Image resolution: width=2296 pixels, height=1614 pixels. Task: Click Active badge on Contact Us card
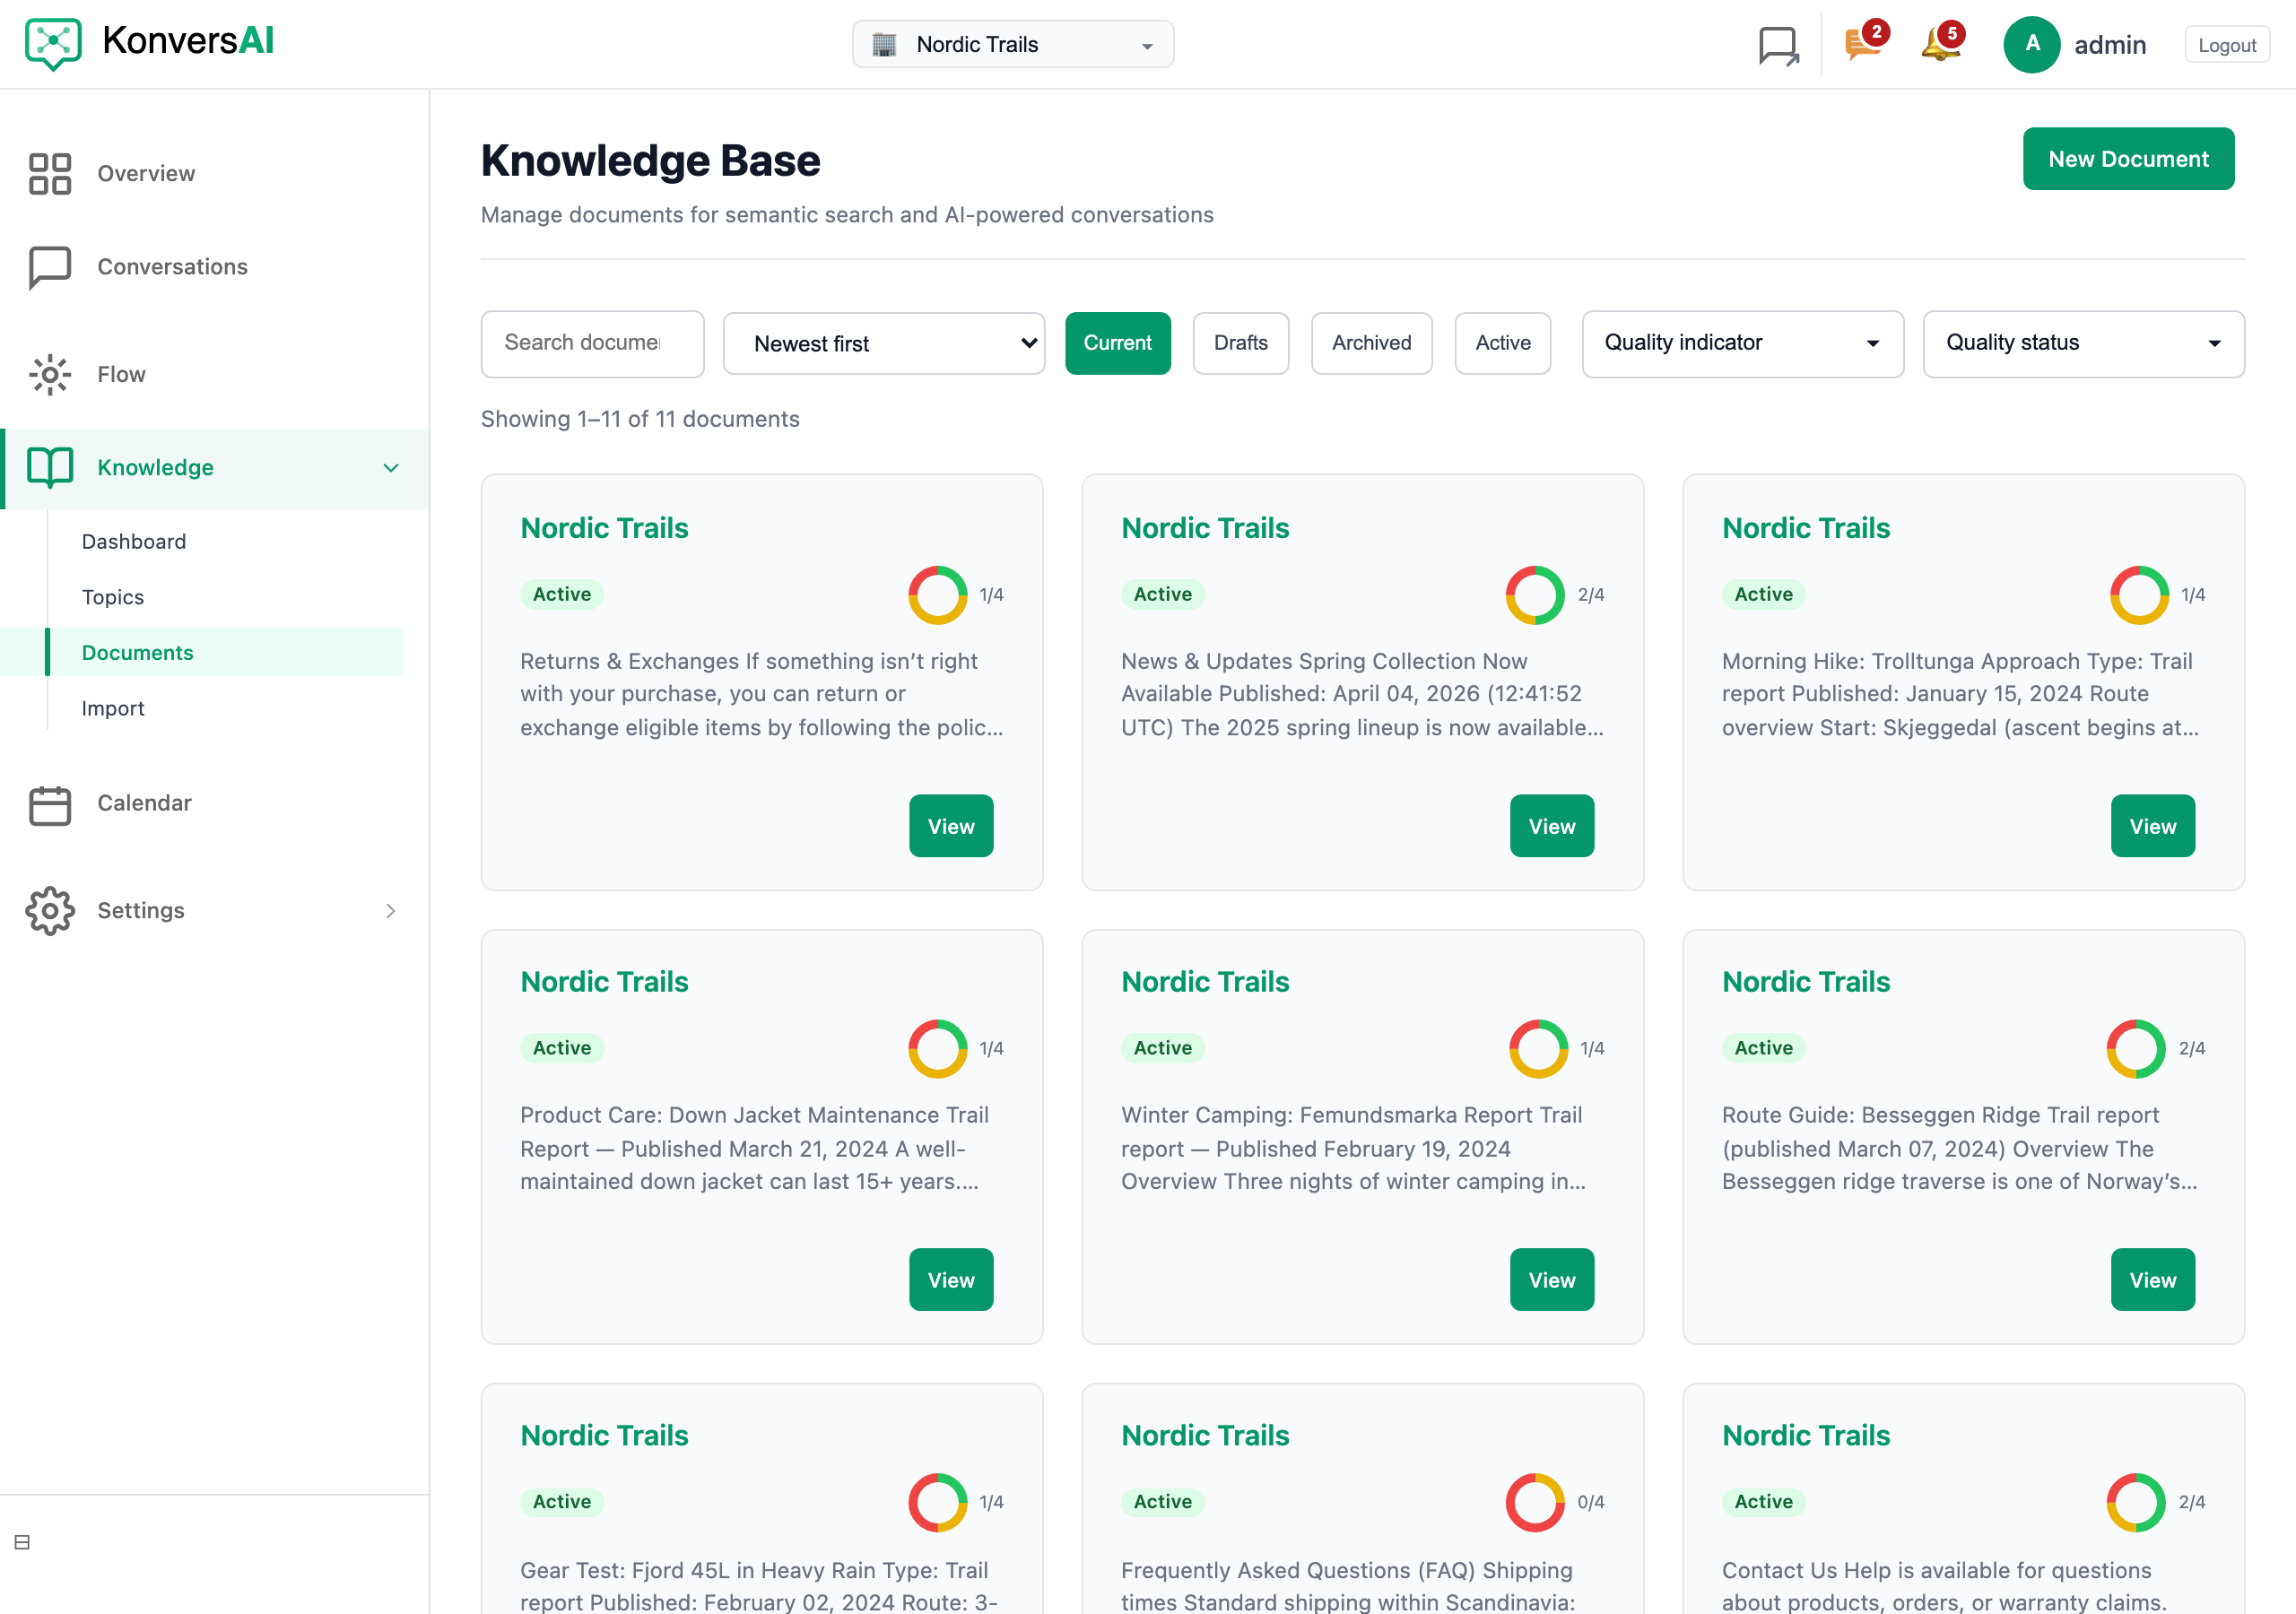(x=1763, y=1502)
